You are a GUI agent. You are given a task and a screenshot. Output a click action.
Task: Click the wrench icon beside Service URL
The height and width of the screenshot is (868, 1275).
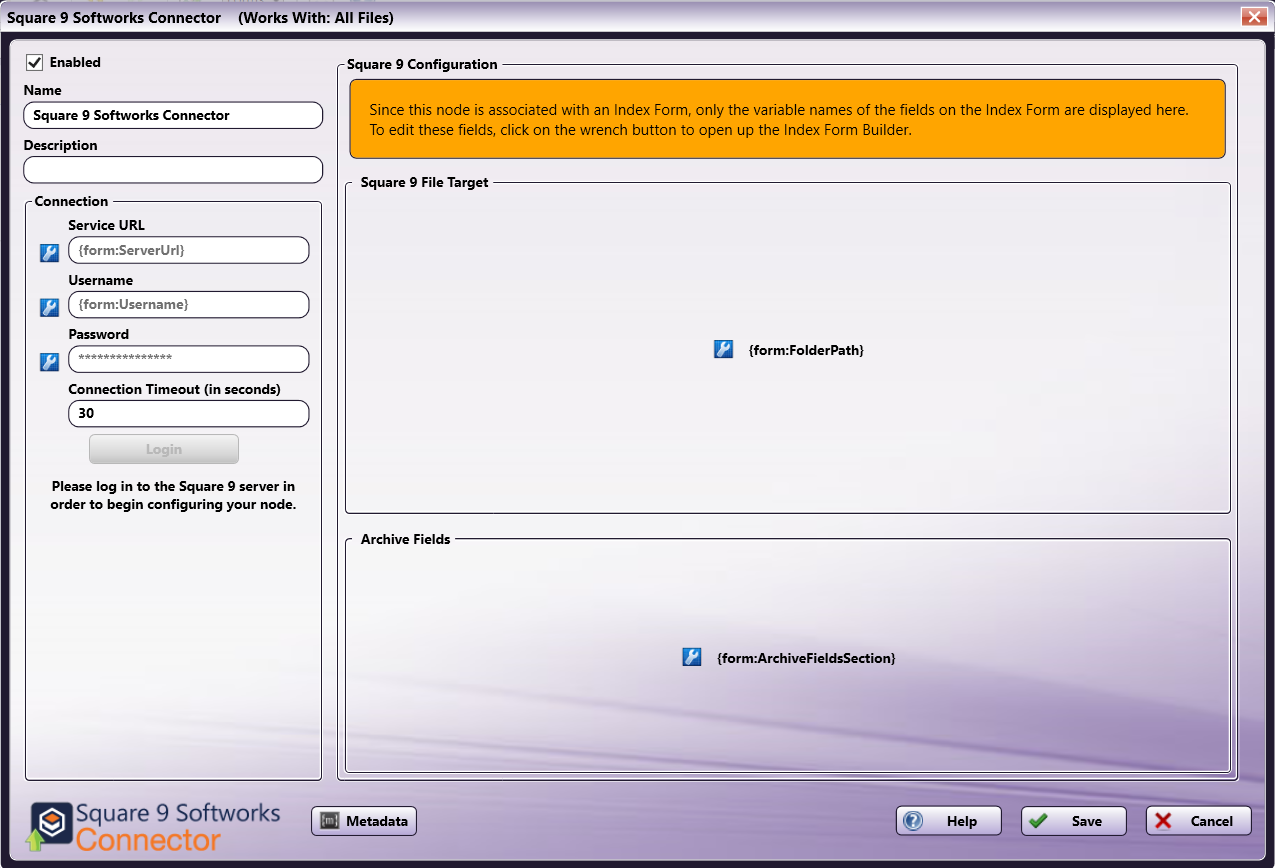pyautogui.click(x=49, y=253)
